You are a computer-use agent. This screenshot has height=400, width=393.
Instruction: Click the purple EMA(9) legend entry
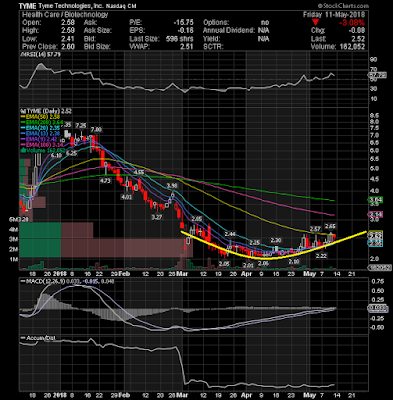click(39, 140)
